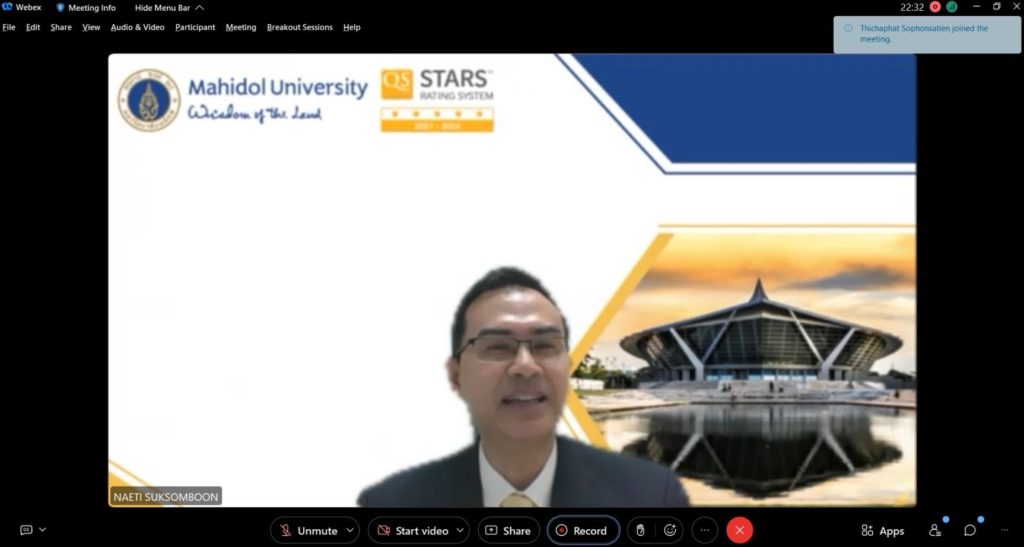Viewport: 1024px width, 547px height.
Task: Open the Participant menu
Action: tap(195, 27)
